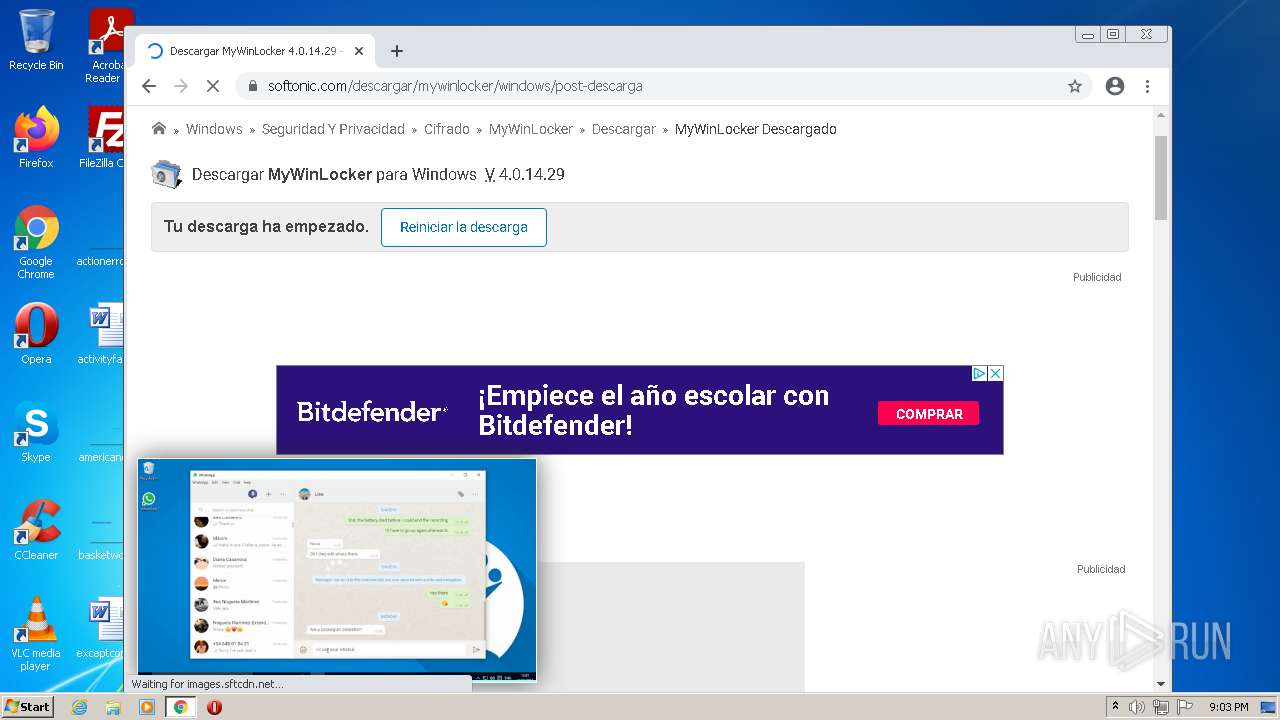This screenshot has width=1280, height=720.
Task: Click the WhatsApp screenshot thumbnail
Action: [x=337, y=569]
